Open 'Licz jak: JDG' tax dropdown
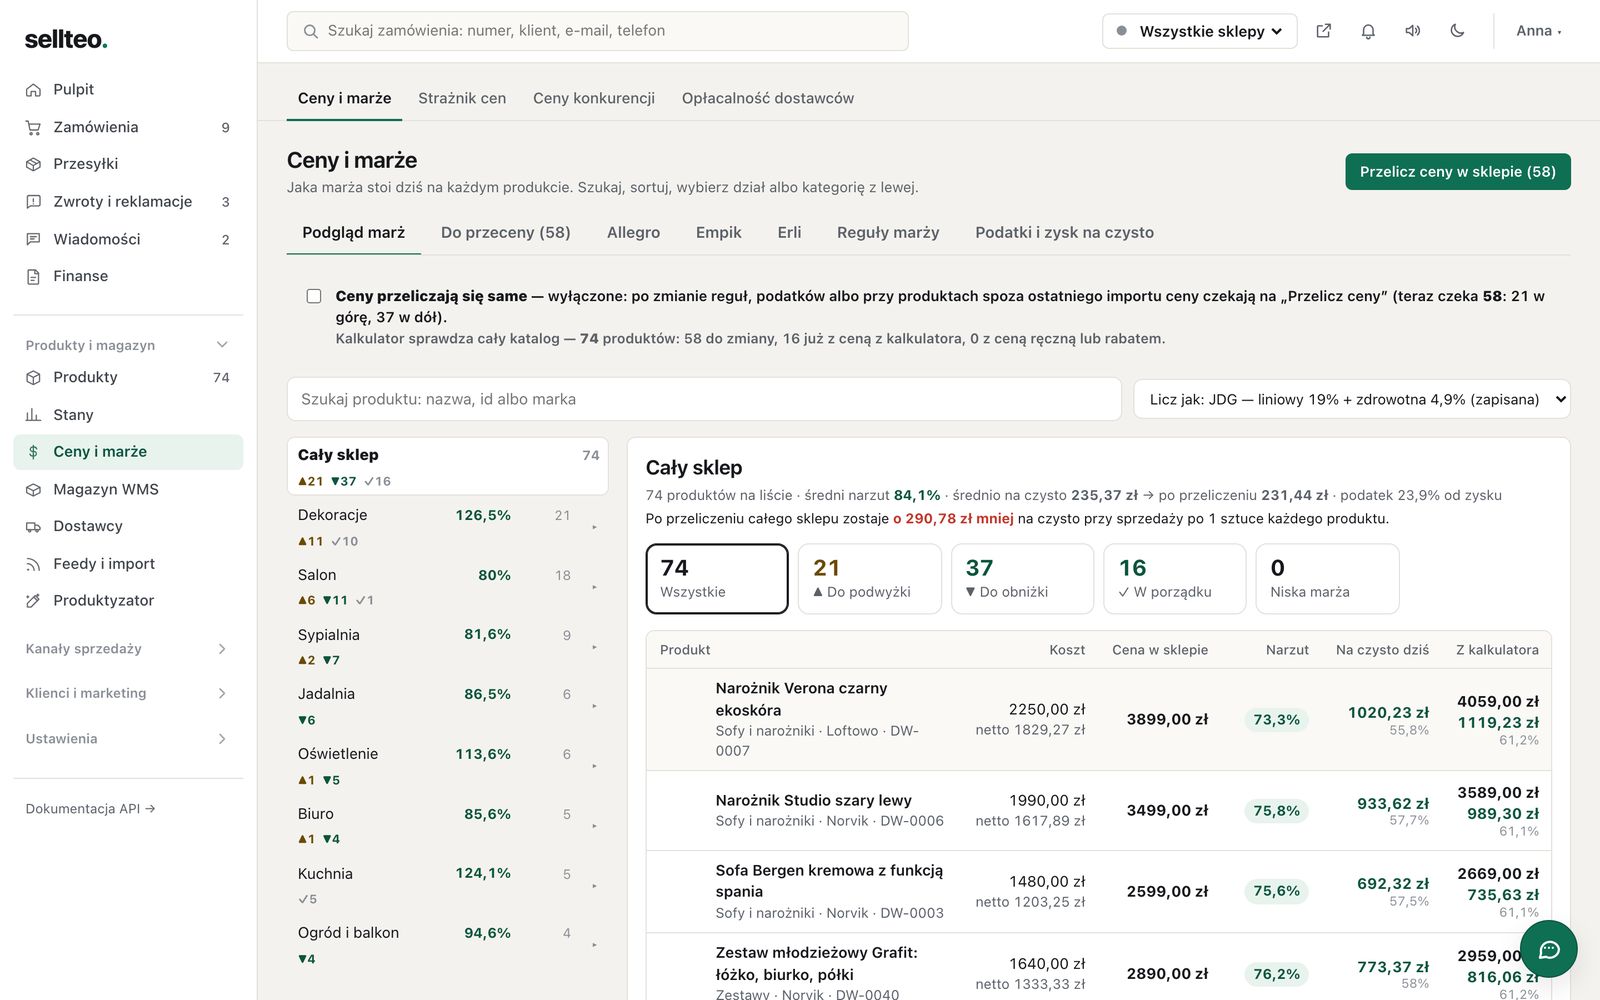Image resolution: width=1600 pixels, height=1000 pixels. (x=1351, y=399)
